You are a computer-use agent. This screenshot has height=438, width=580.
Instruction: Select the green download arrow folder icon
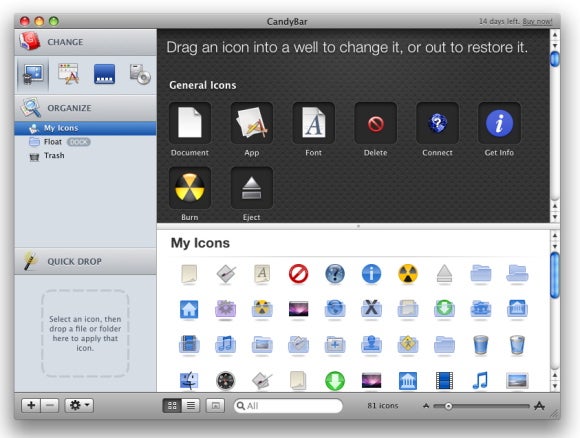pyautogui.click(x=444, y=308)
